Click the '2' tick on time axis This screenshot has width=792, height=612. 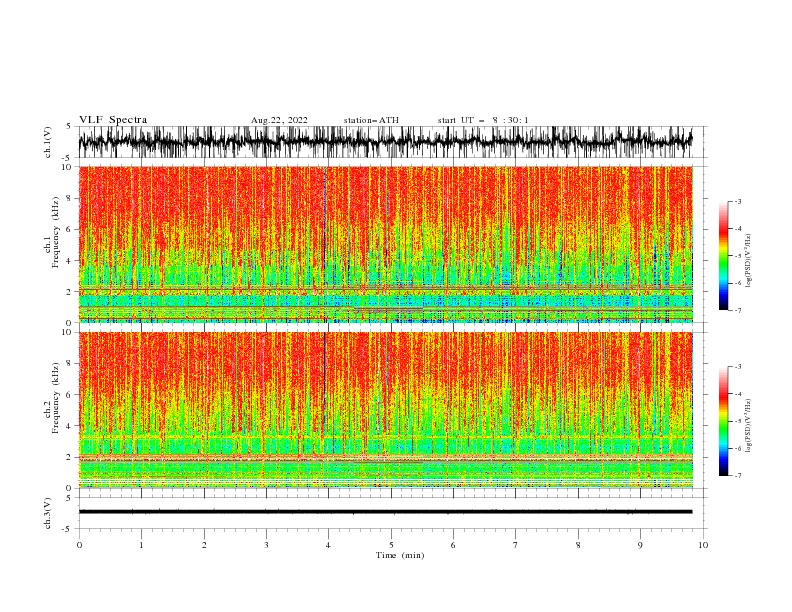point(204,545)
